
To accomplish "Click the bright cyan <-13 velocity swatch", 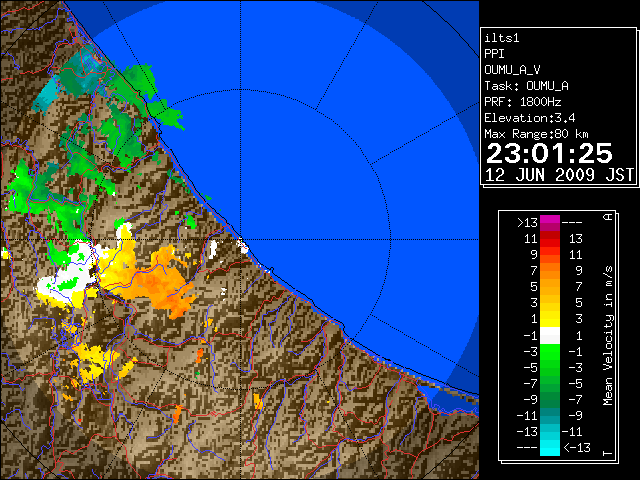I will click(x=550, y=448).
